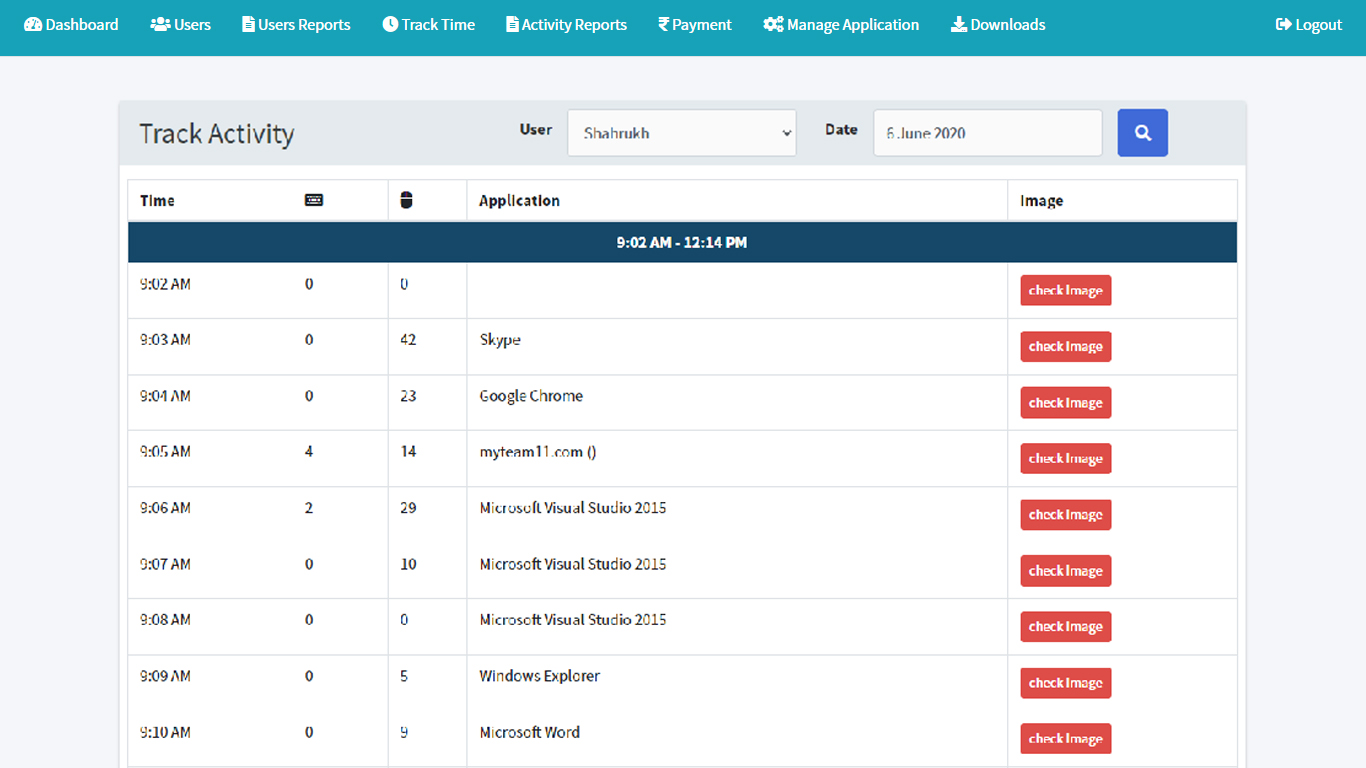Check image for the Google Chrome entry
1366x768 pixels.
point(1065,403)
